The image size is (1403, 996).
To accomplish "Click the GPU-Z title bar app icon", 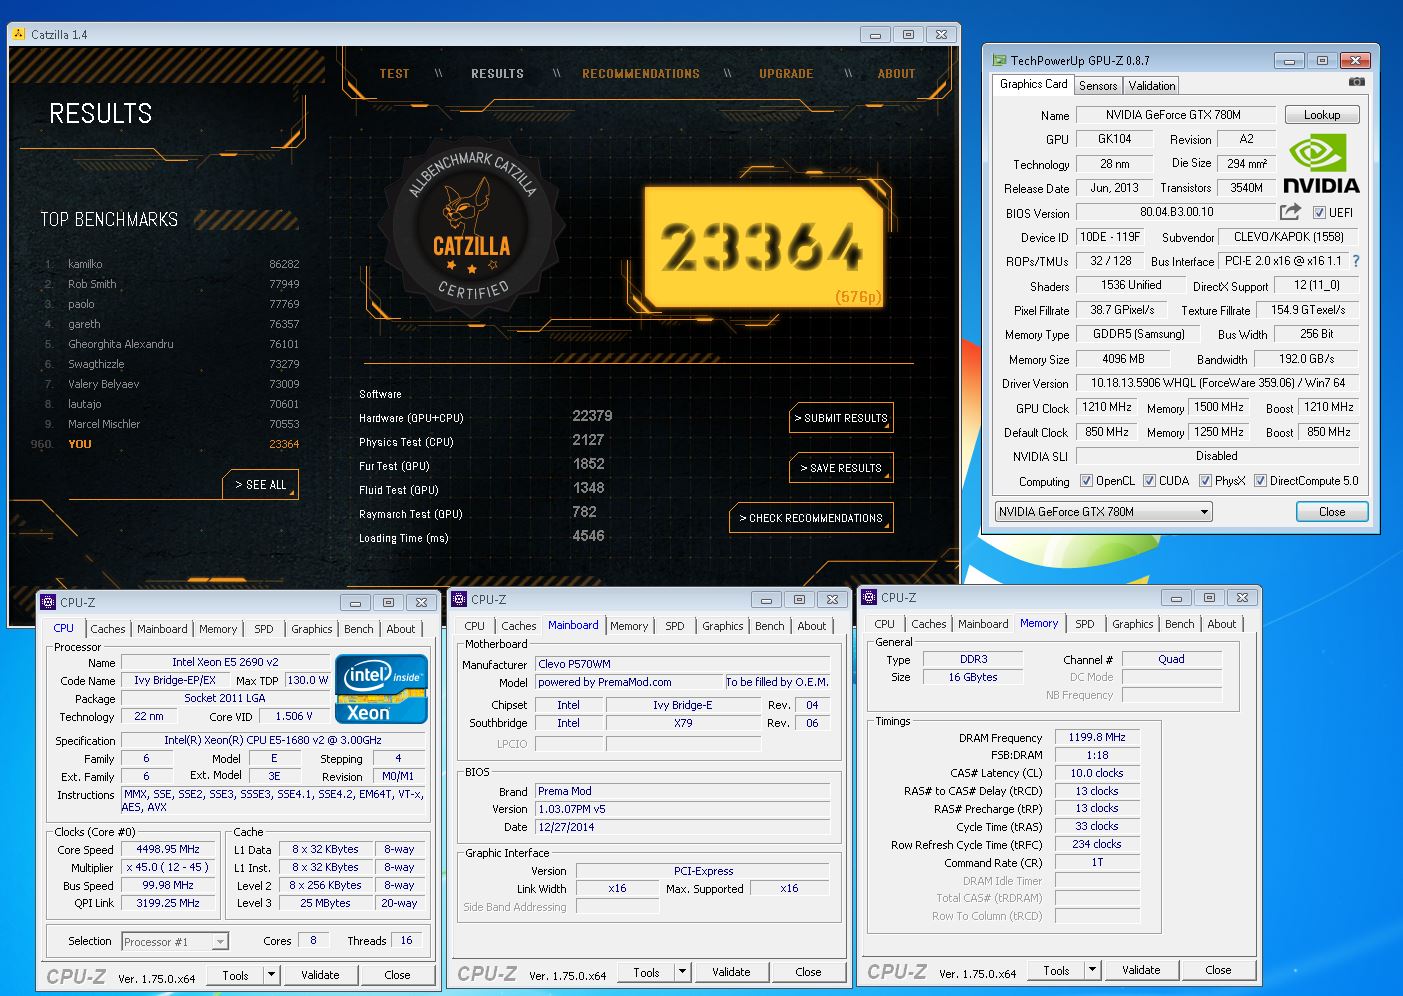I will (999, 60).
